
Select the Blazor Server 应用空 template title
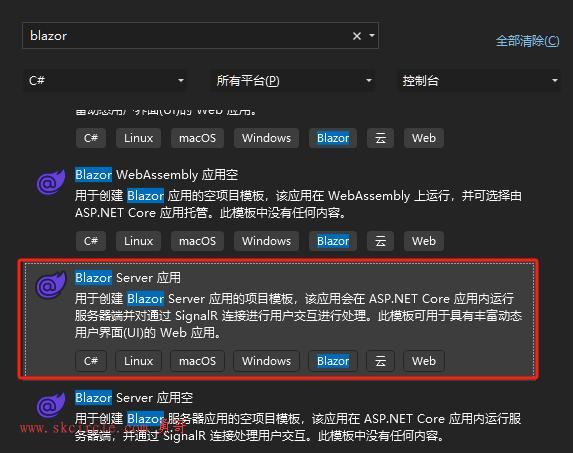coord(134,397)
